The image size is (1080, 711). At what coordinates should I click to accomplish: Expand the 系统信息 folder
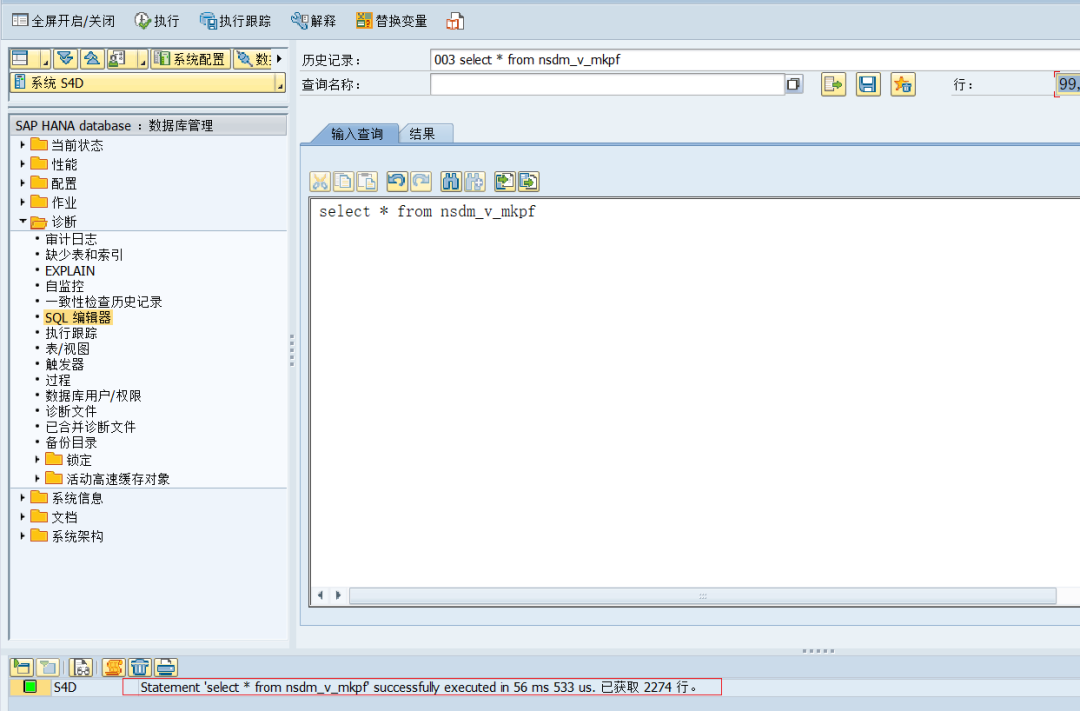coord(23,497)
